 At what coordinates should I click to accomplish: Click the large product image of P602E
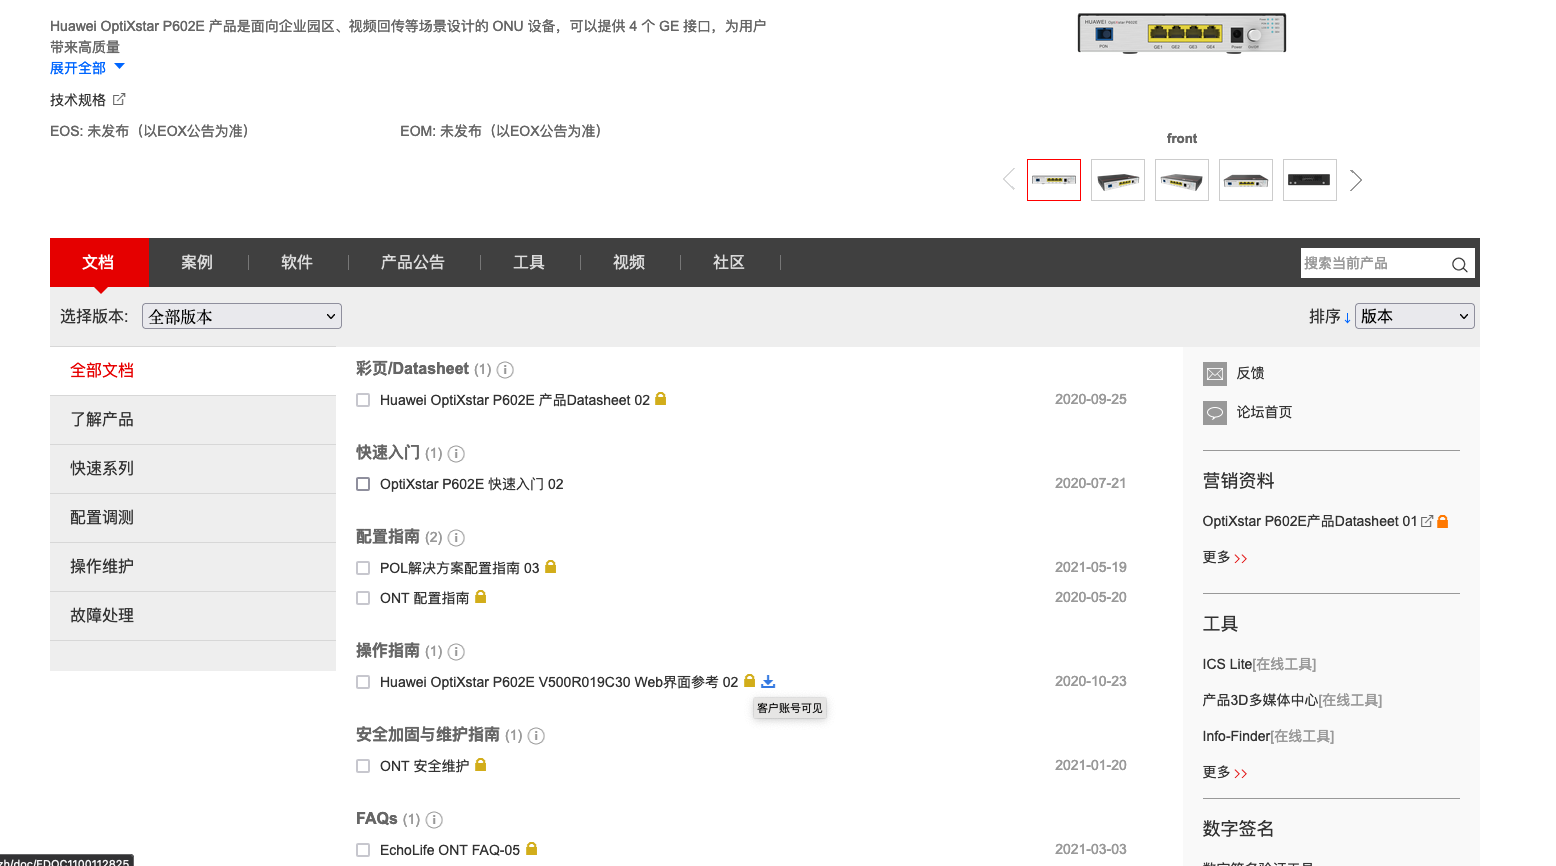tap(1182, 33)
